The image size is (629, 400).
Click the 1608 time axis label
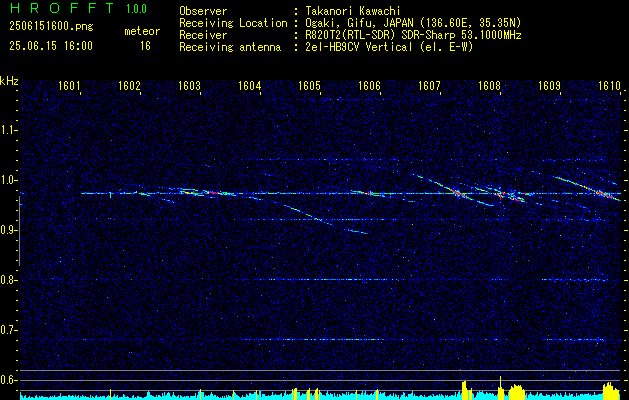point(490,85)
